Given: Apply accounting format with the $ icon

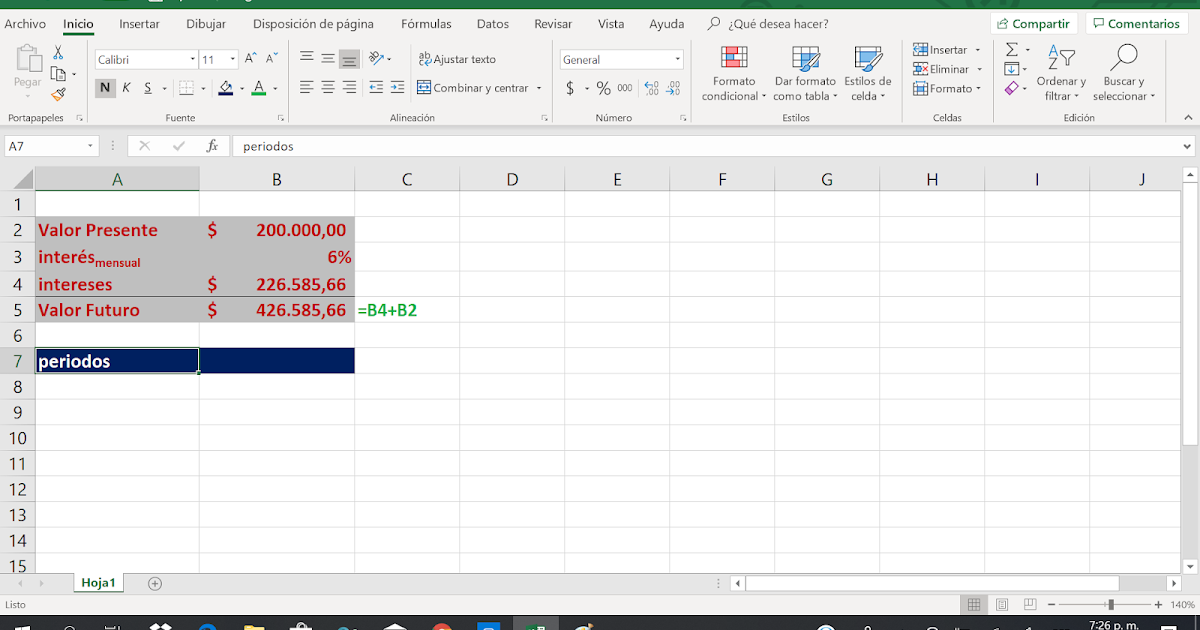Looking at the screenshot, I should (571, 88).
